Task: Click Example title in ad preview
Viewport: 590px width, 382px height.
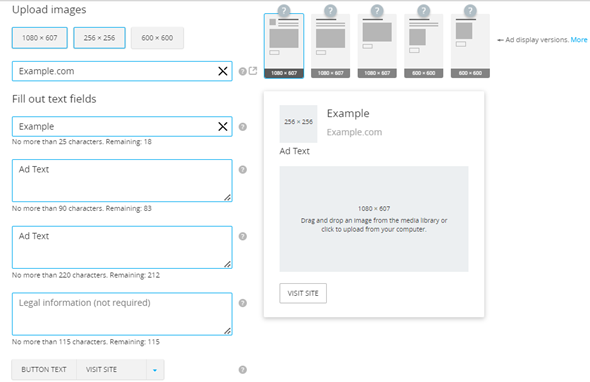Action: (348, 113)
